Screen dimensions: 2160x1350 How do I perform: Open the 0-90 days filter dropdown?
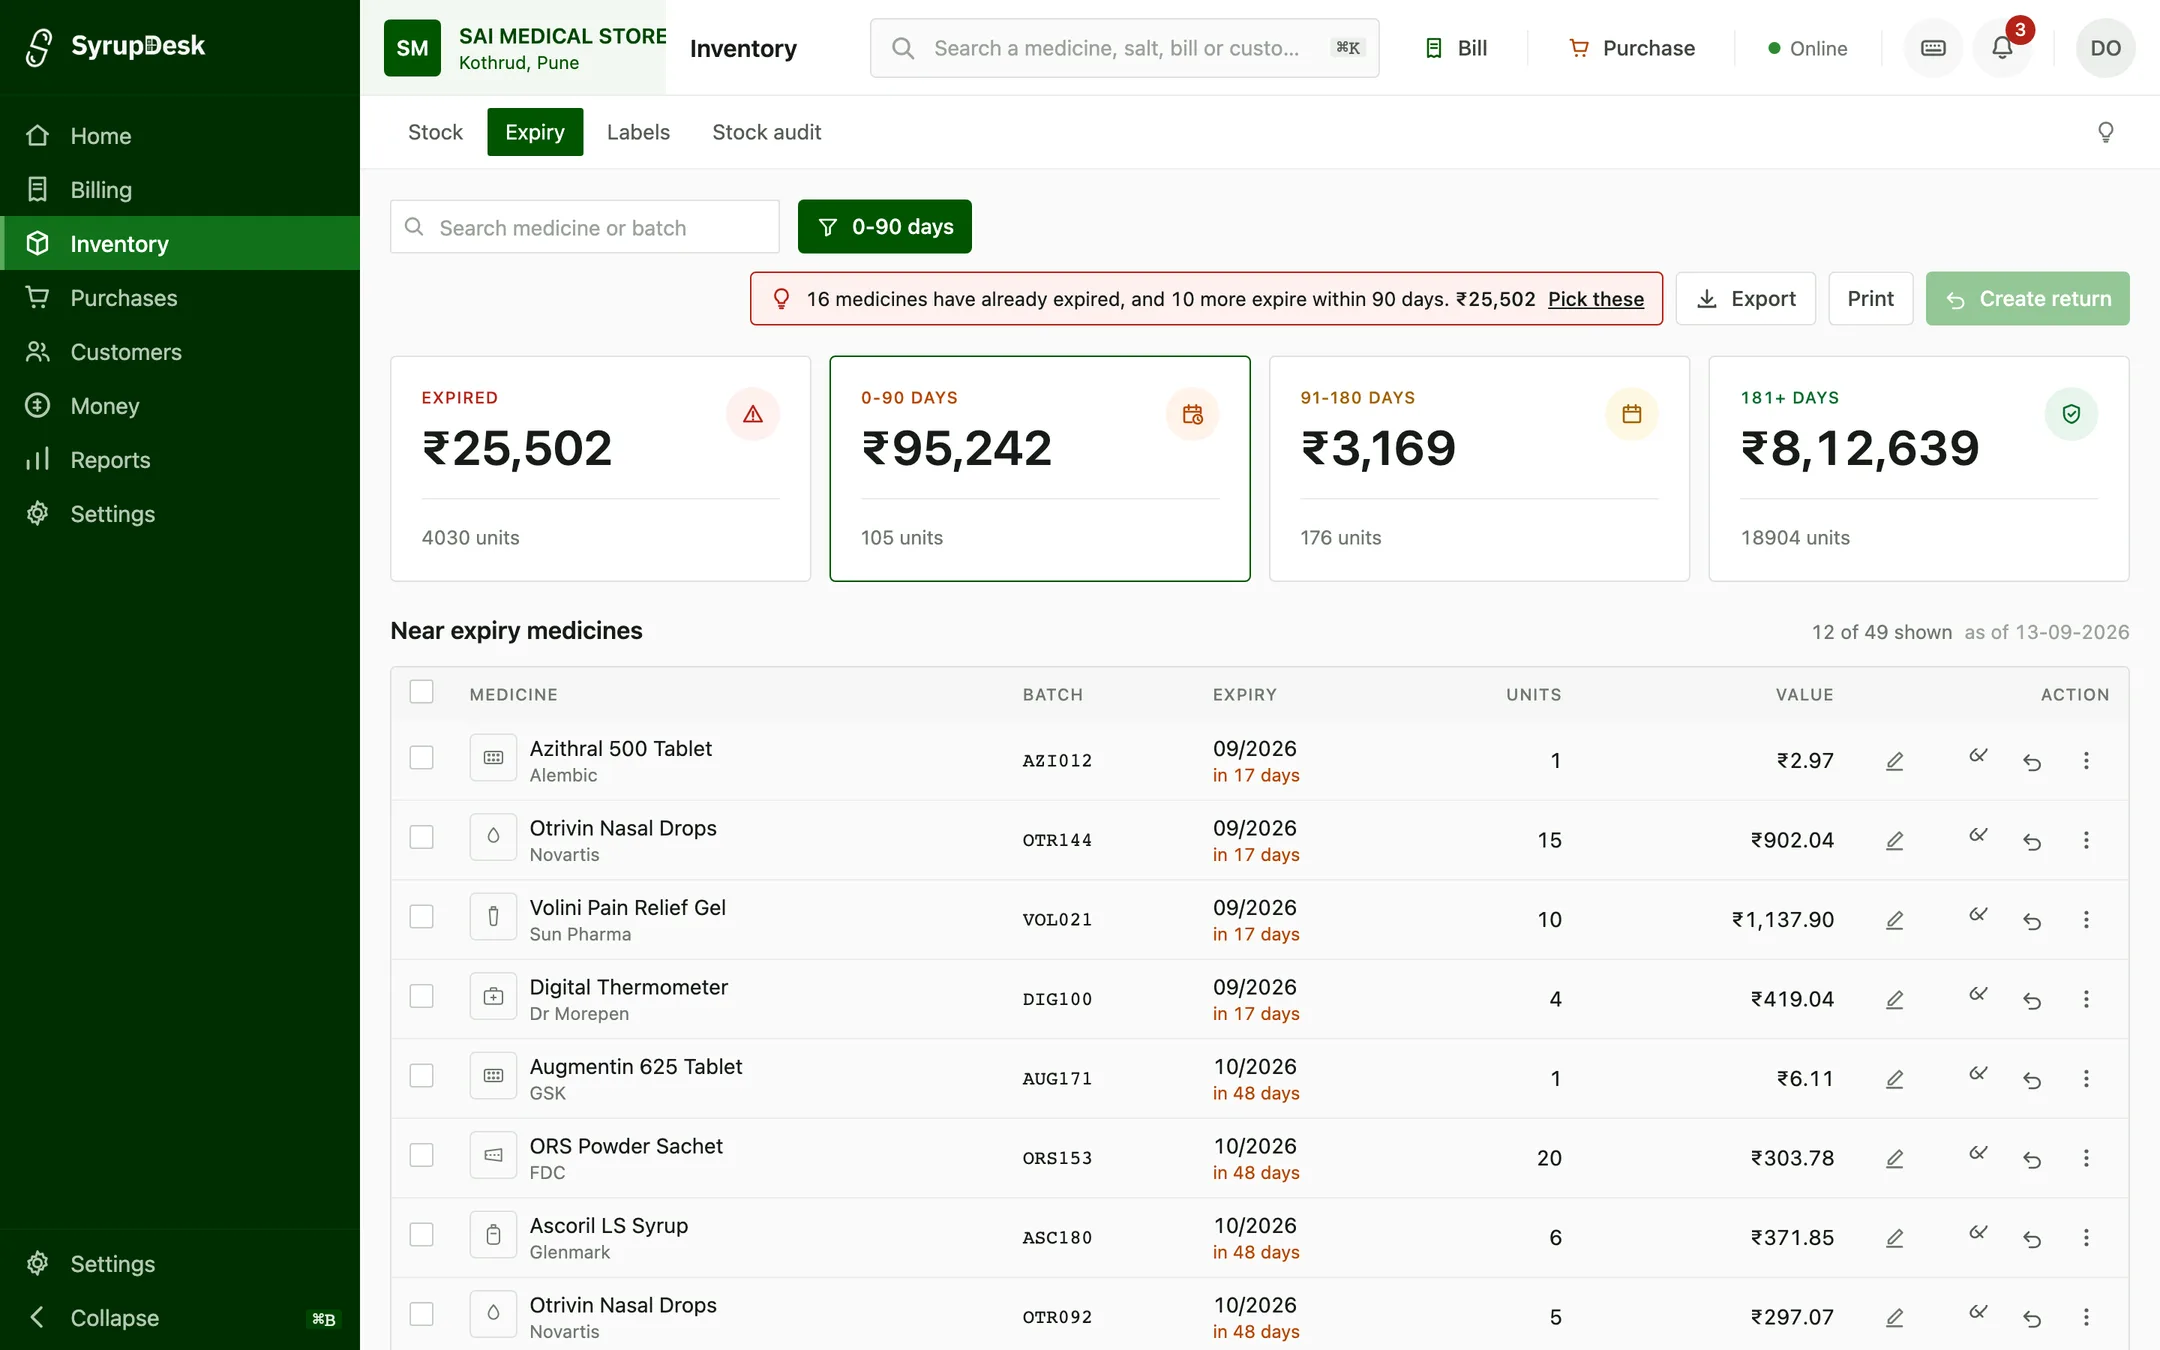pos(884,227)
